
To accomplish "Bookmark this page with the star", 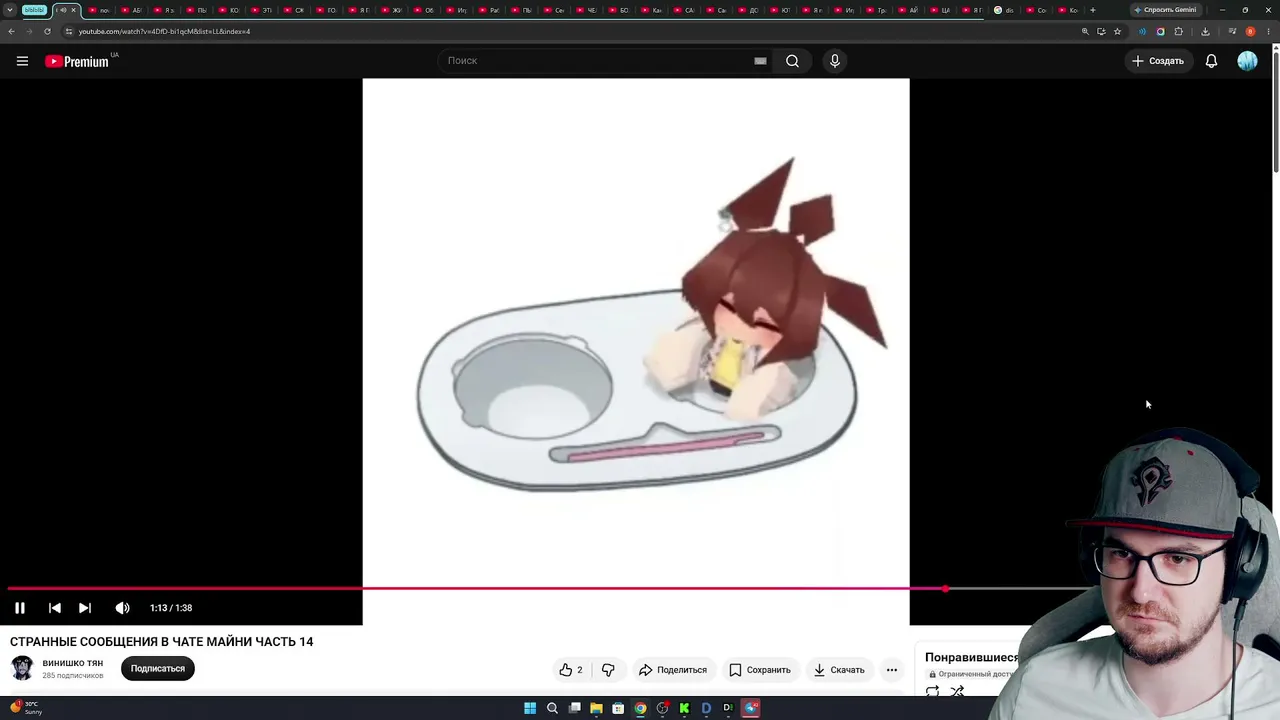I will tap(1117, 31).
